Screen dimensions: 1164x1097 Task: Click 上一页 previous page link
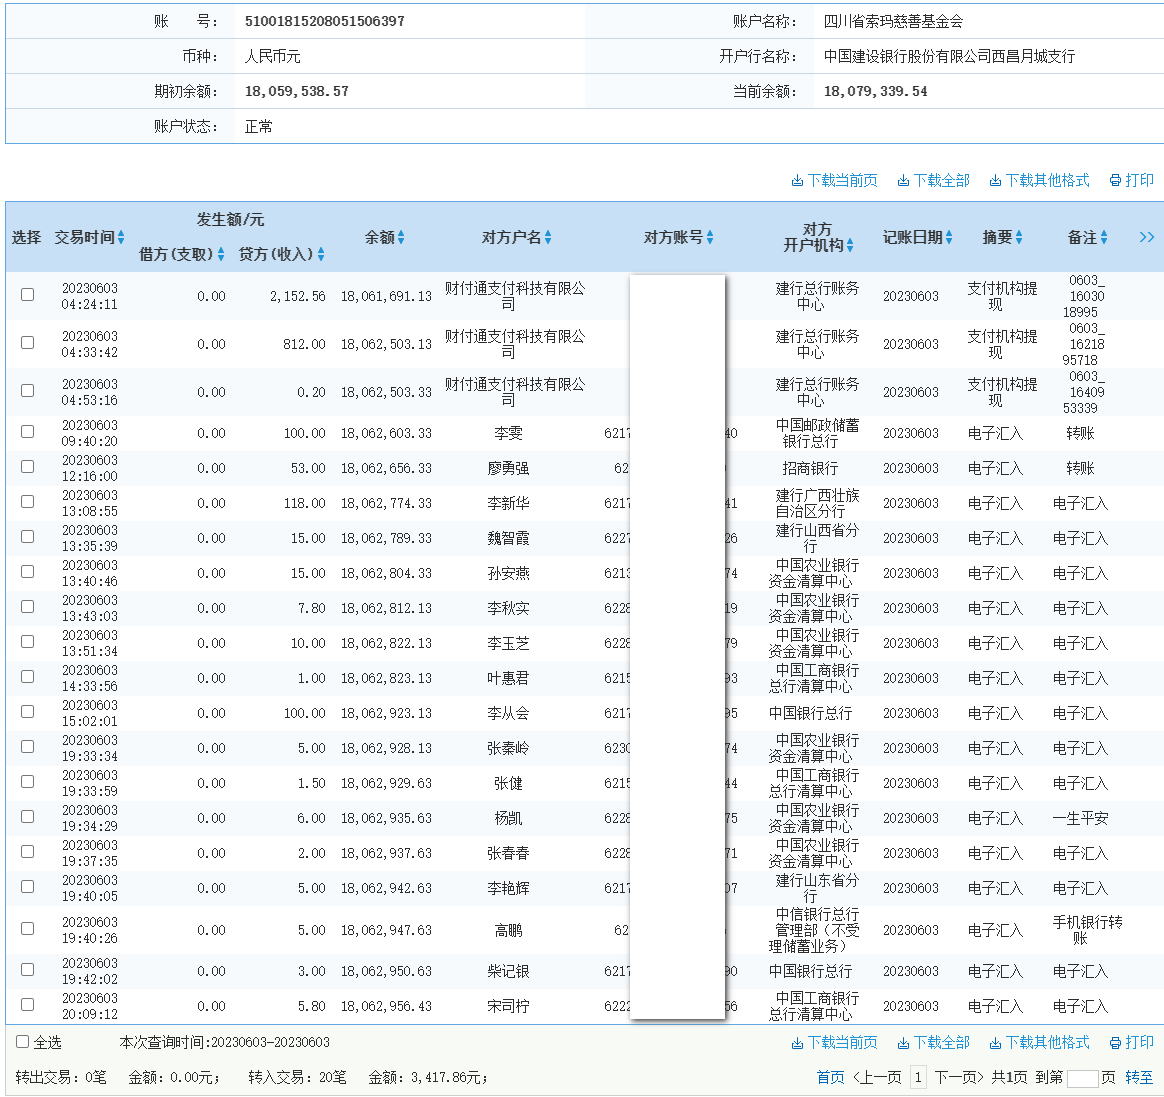pos(877,1078)
